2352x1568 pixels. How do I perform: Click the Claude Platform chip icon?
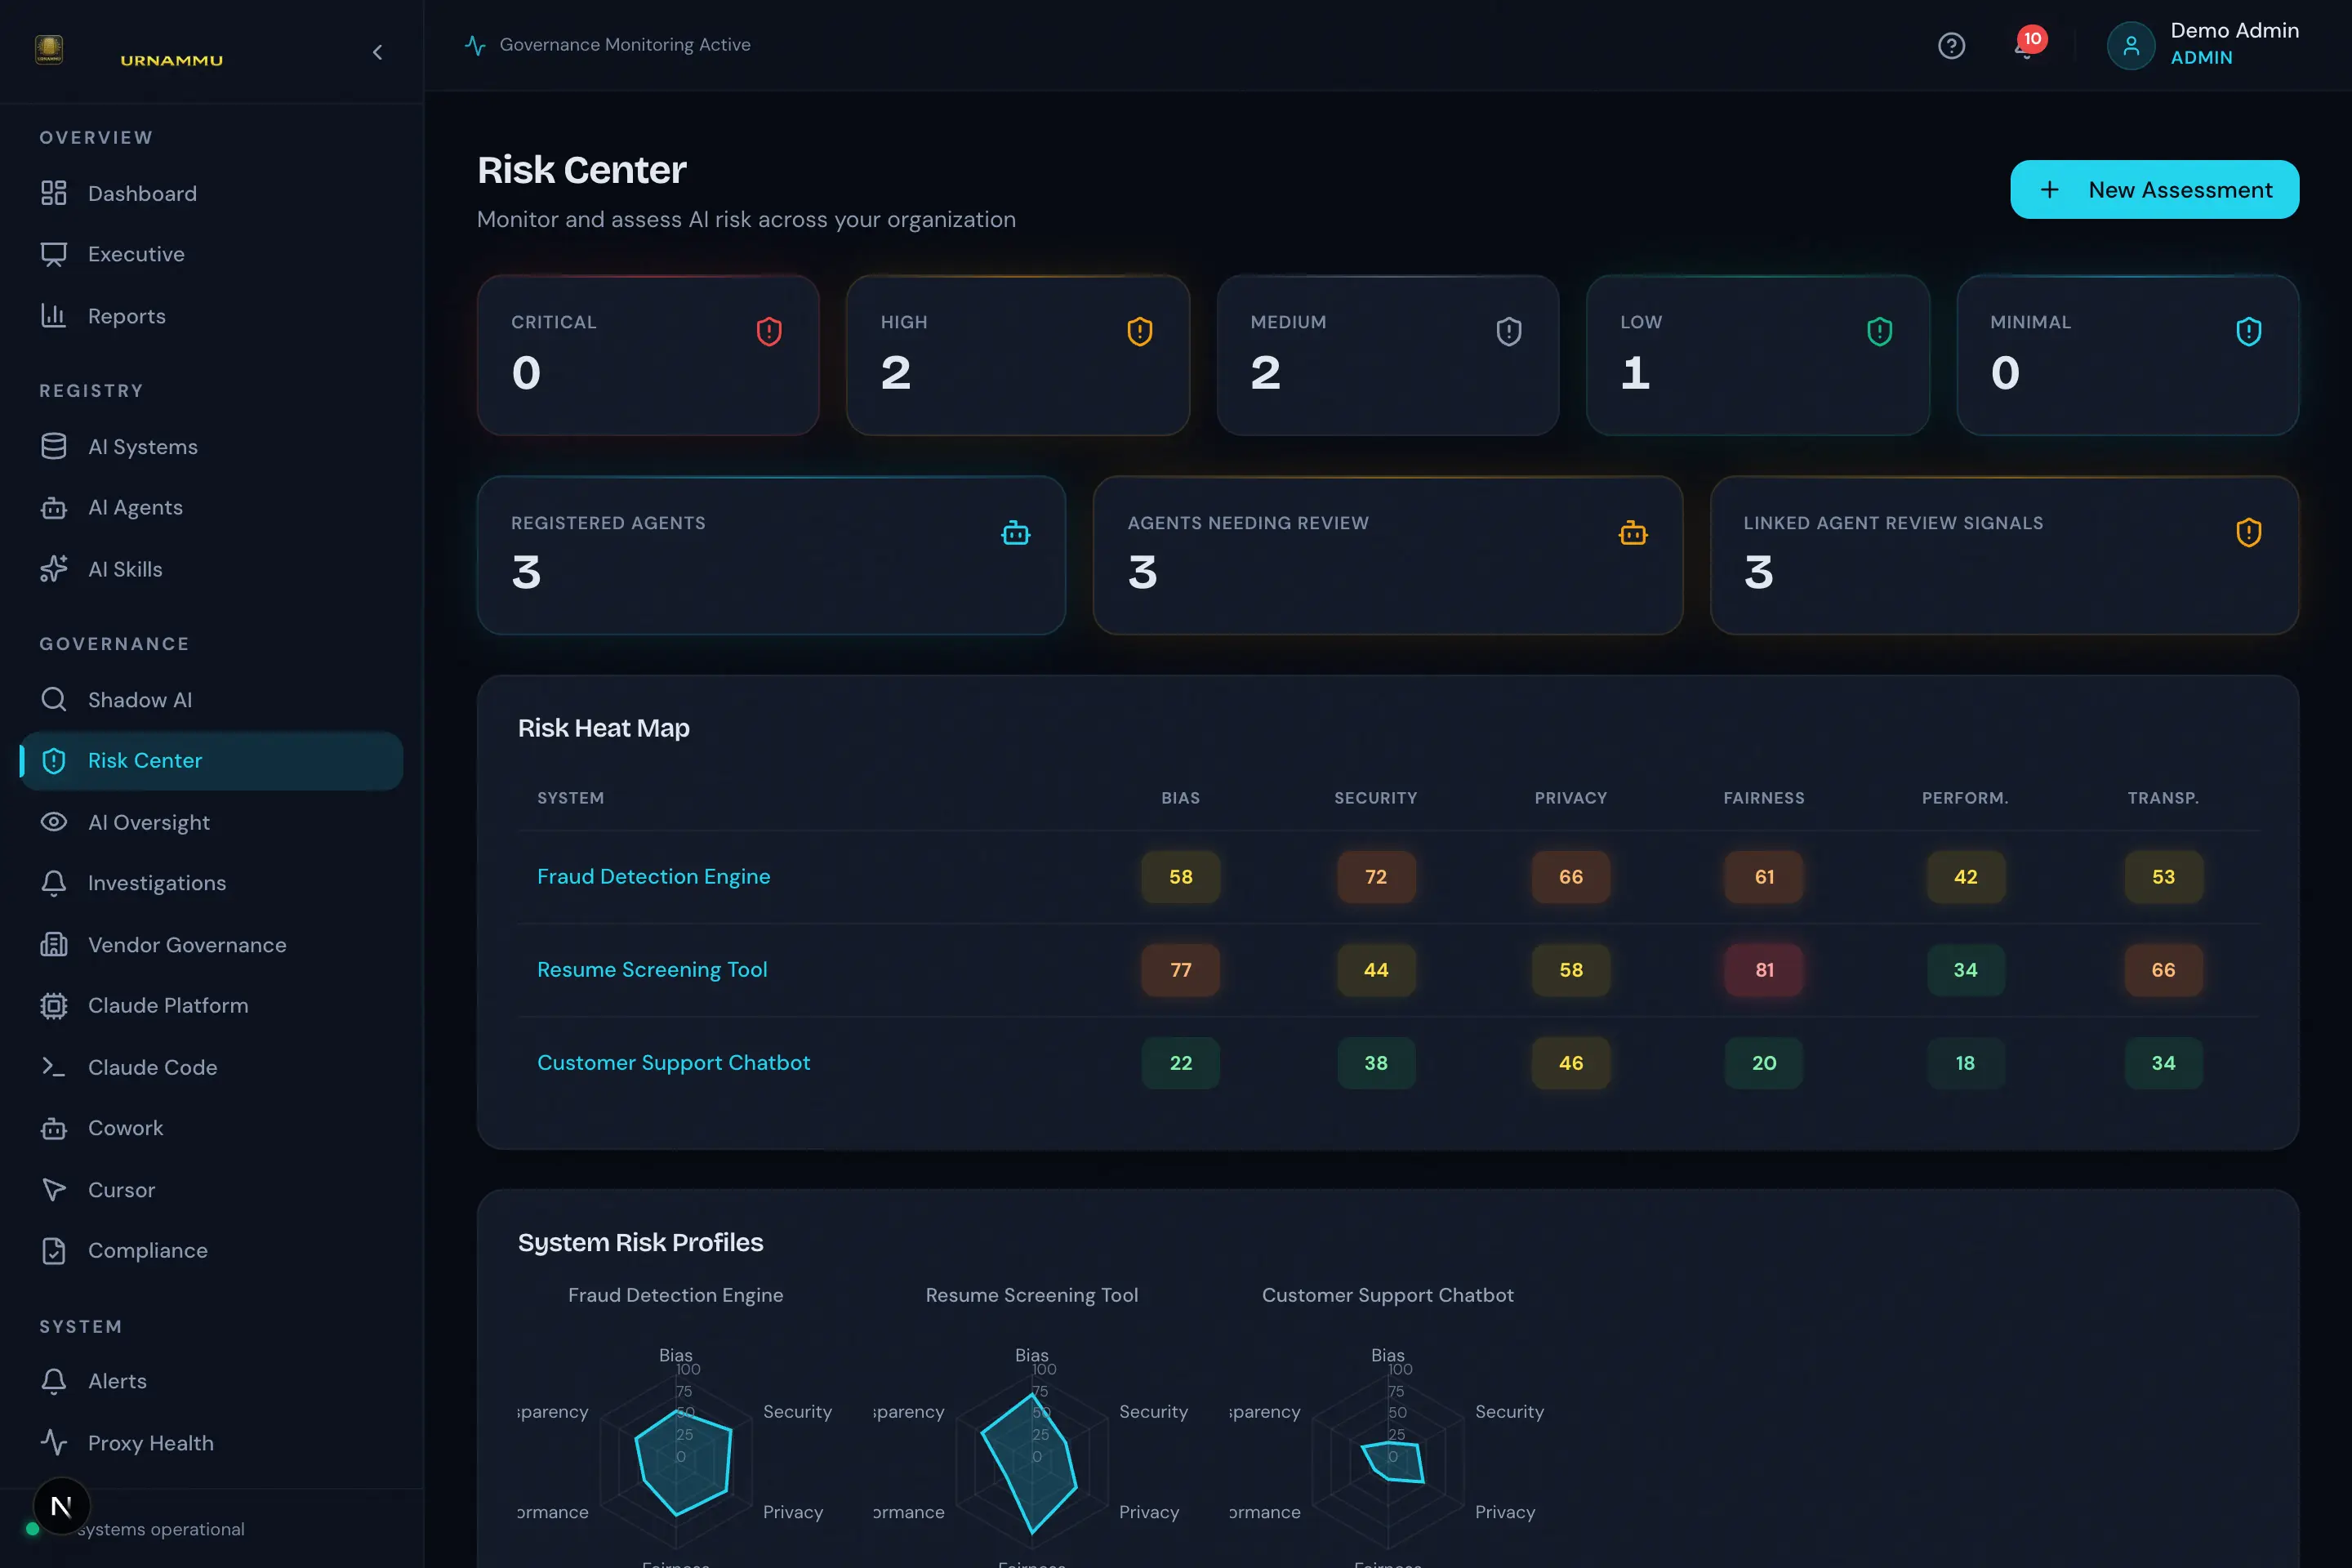pos(54,1006)
